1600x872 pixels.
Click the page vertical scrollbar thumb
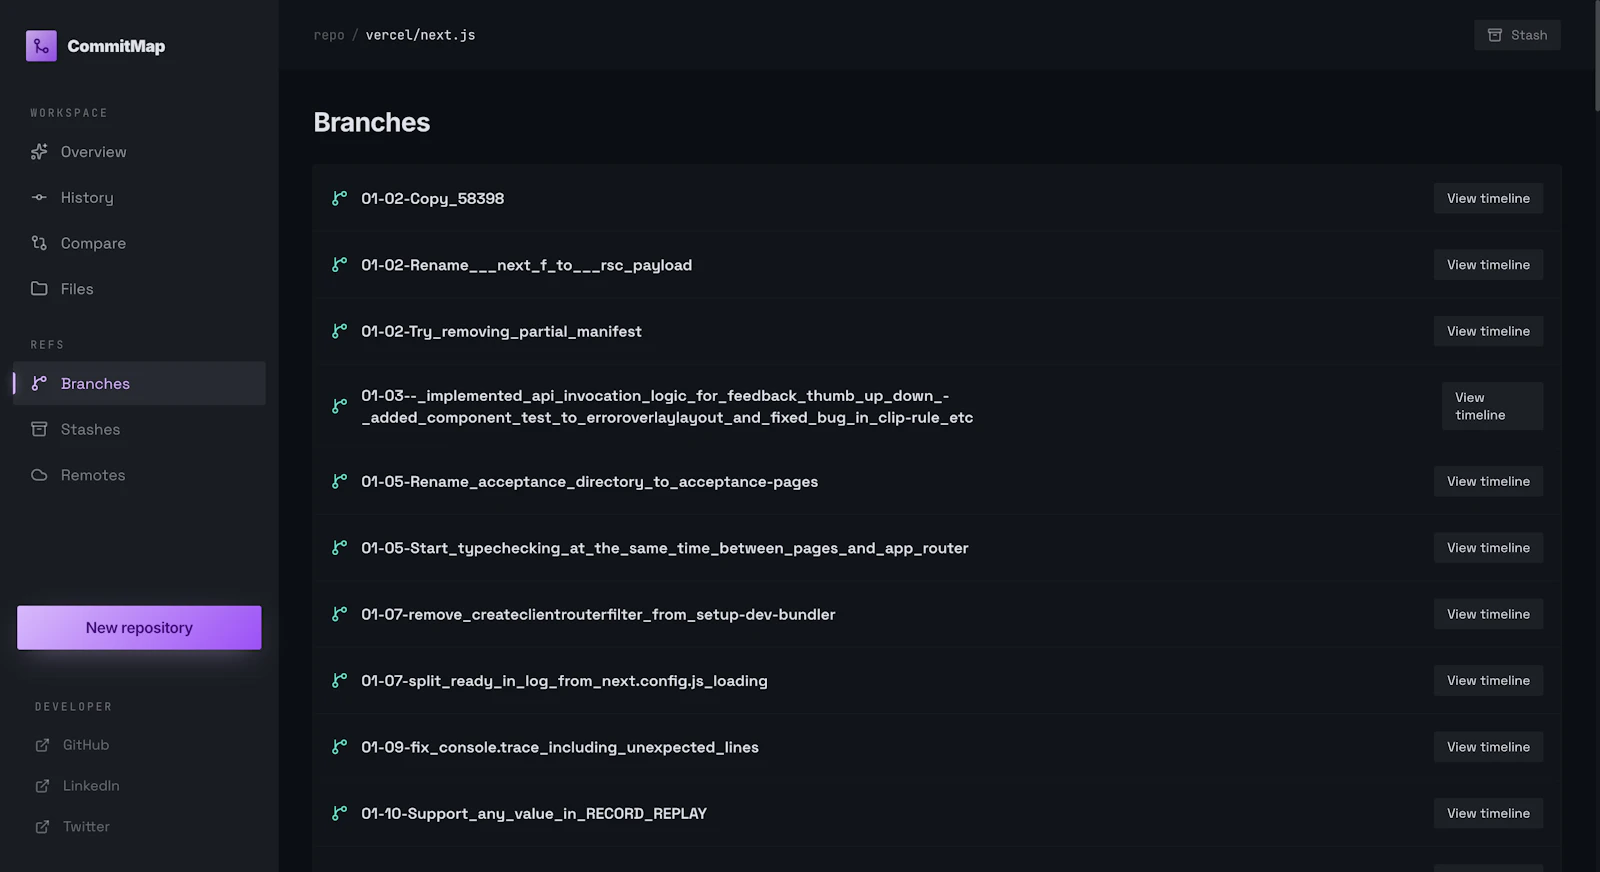(x=1596, y=55)
